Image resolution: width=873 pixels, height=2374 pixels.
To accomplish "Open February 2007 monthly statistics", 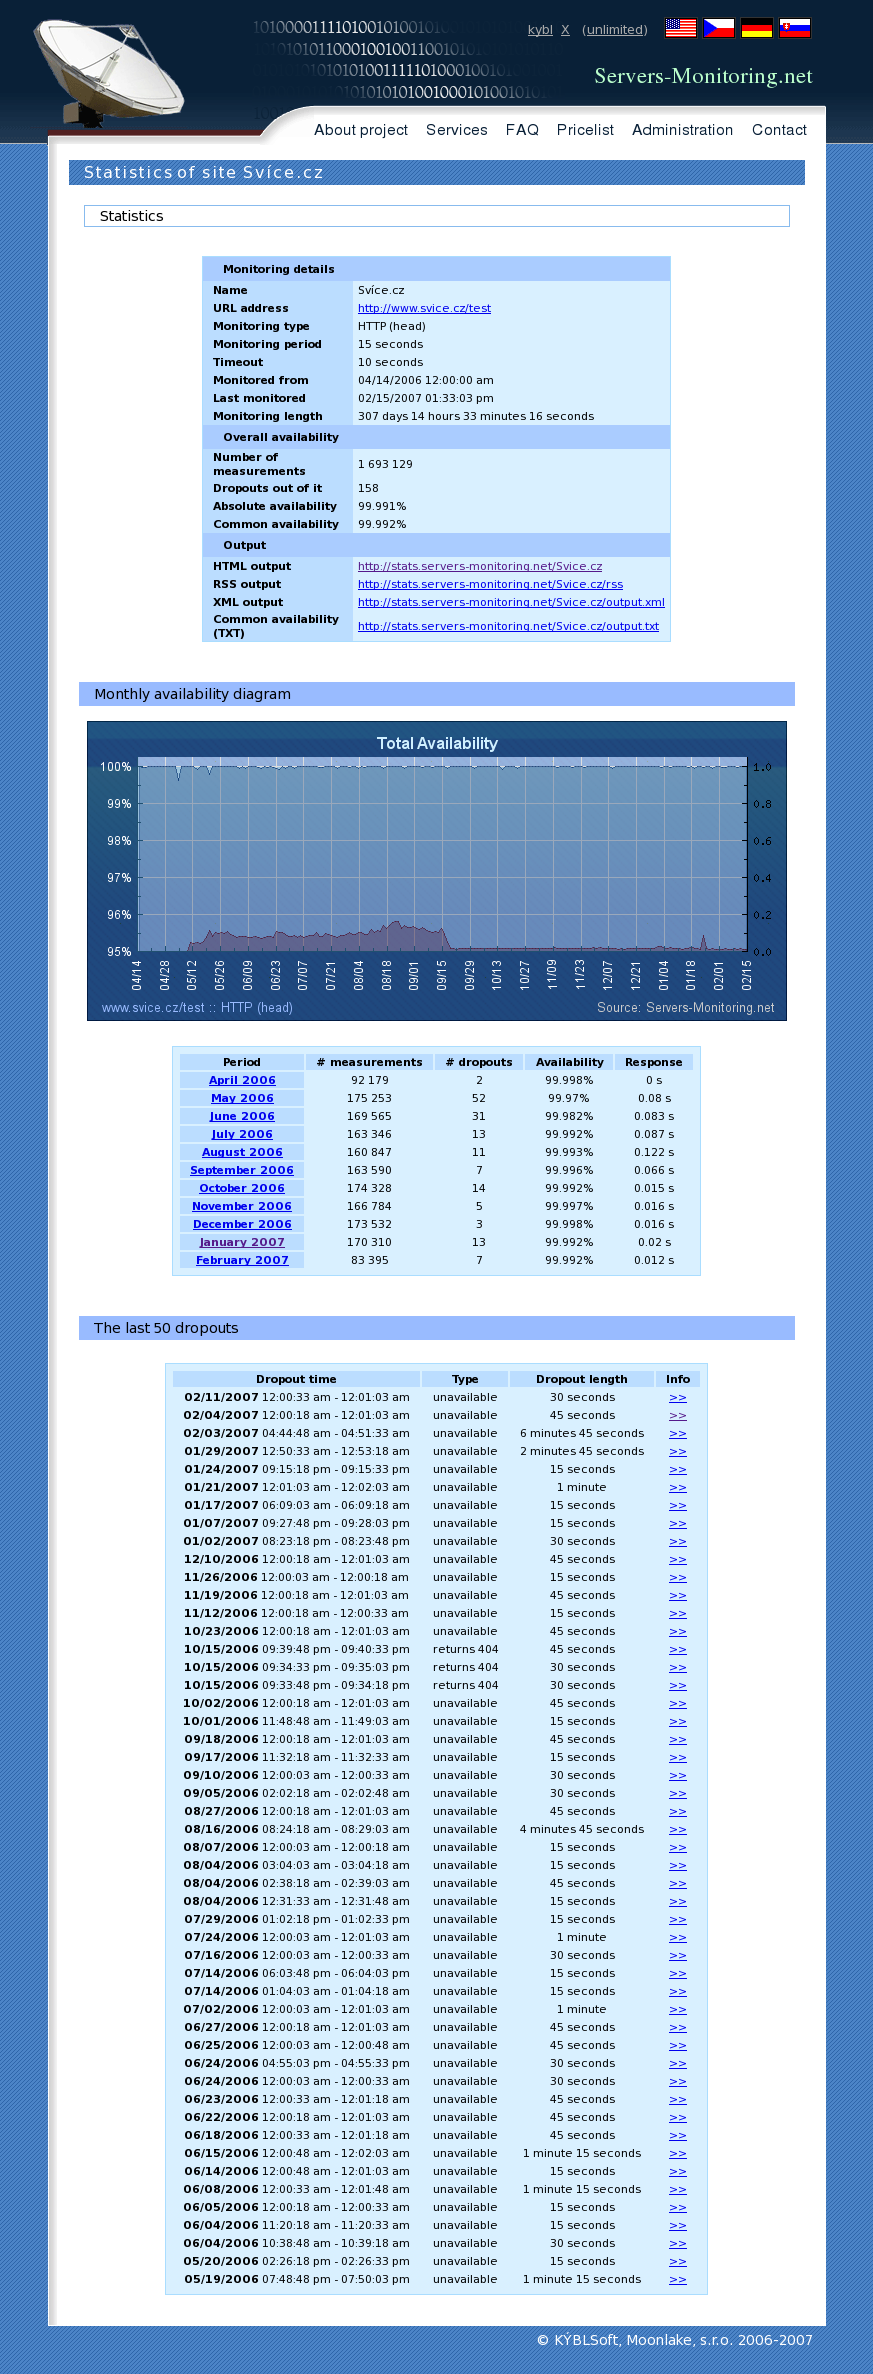I will (242, 1260).
